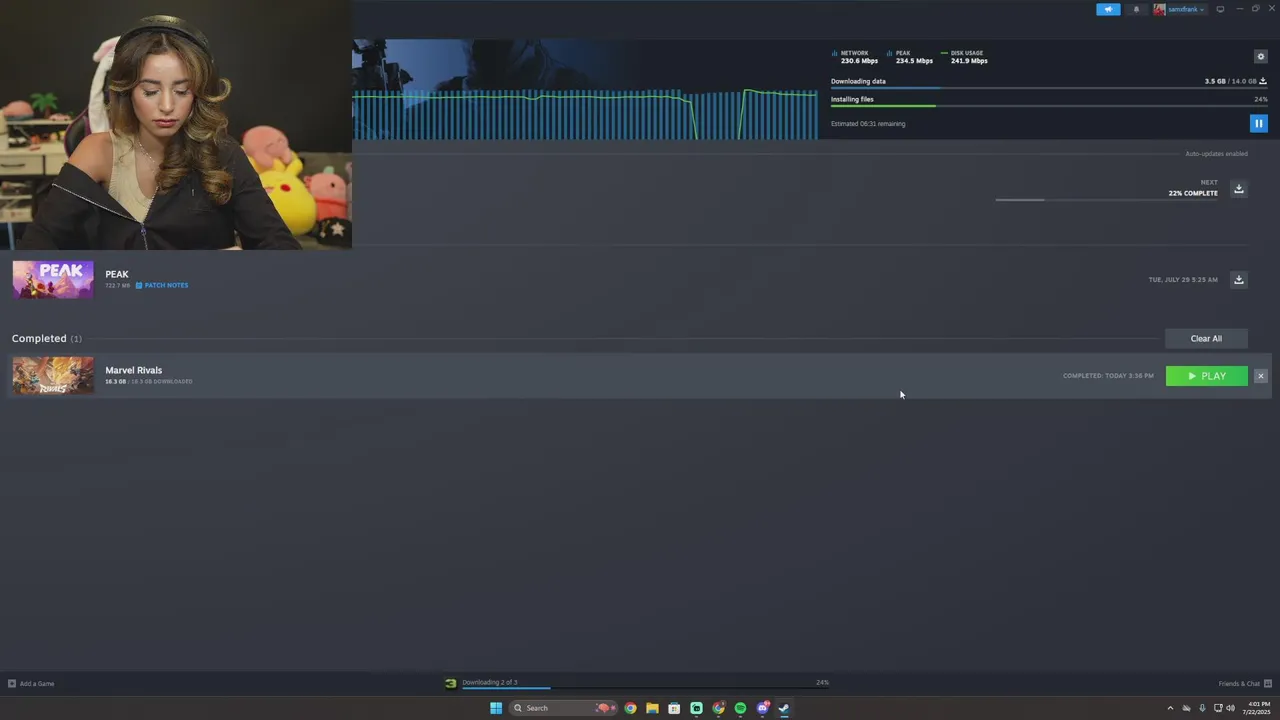Viewport: 1280px width, 720px height.
Task: Expand the samxfrank account dropdown
Action: pyautogui.click(x=1180, y=9)
